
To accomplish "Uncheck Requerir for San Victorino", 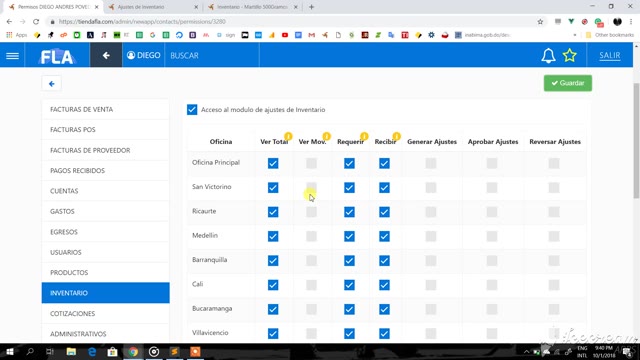I will point(349,188).
